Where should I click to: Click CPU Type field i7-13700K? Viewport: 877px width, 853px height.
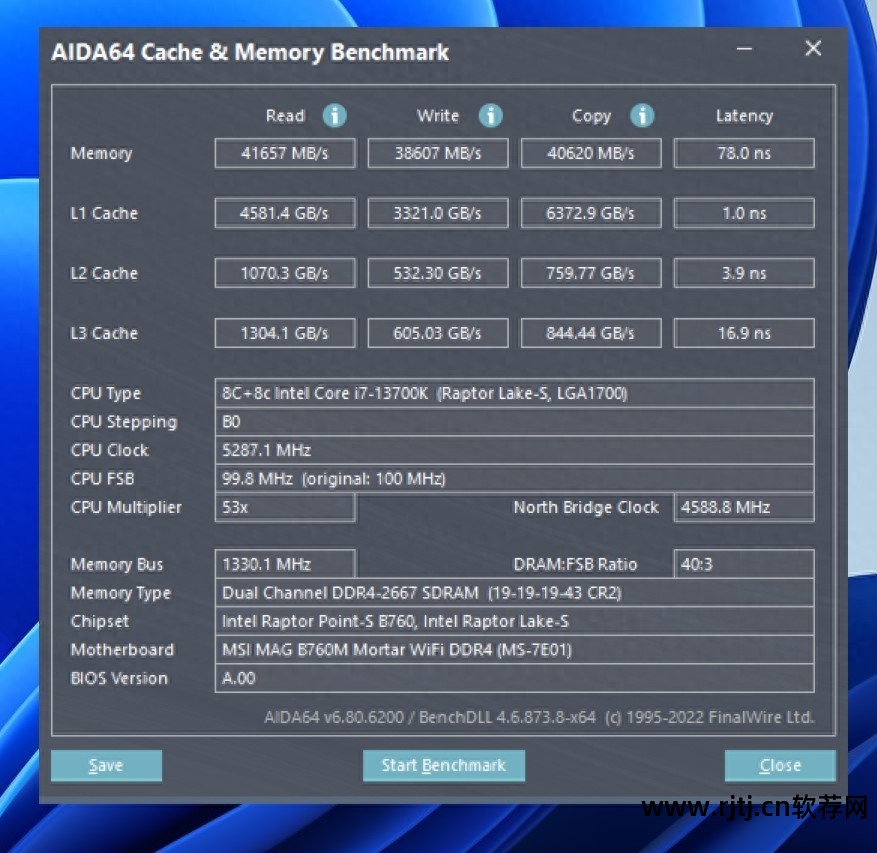(x=515, y=393)
